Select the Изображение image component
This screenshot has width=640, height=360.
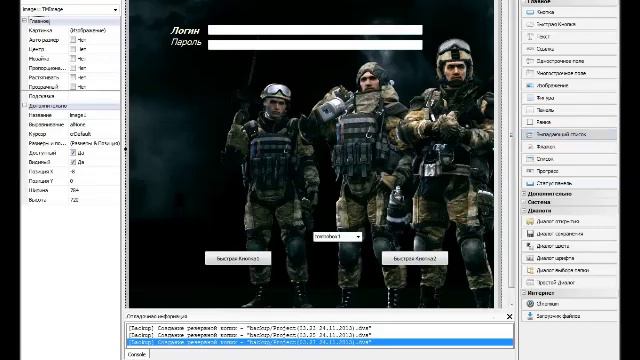569,85
